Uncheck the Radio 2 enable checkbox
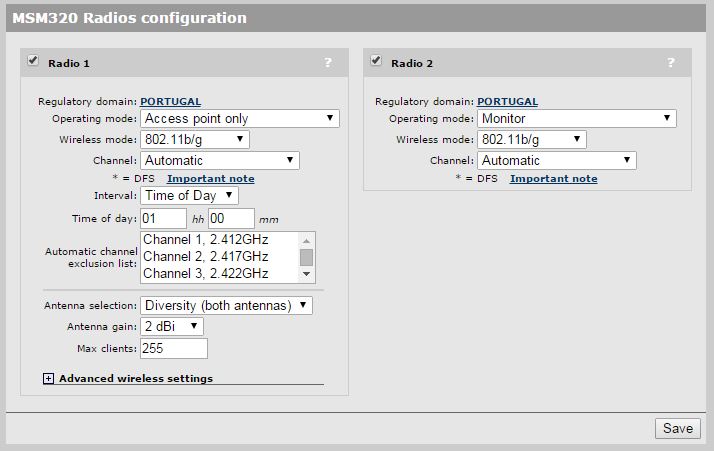This screenshot has width=714, height=451. coord(376,60)
